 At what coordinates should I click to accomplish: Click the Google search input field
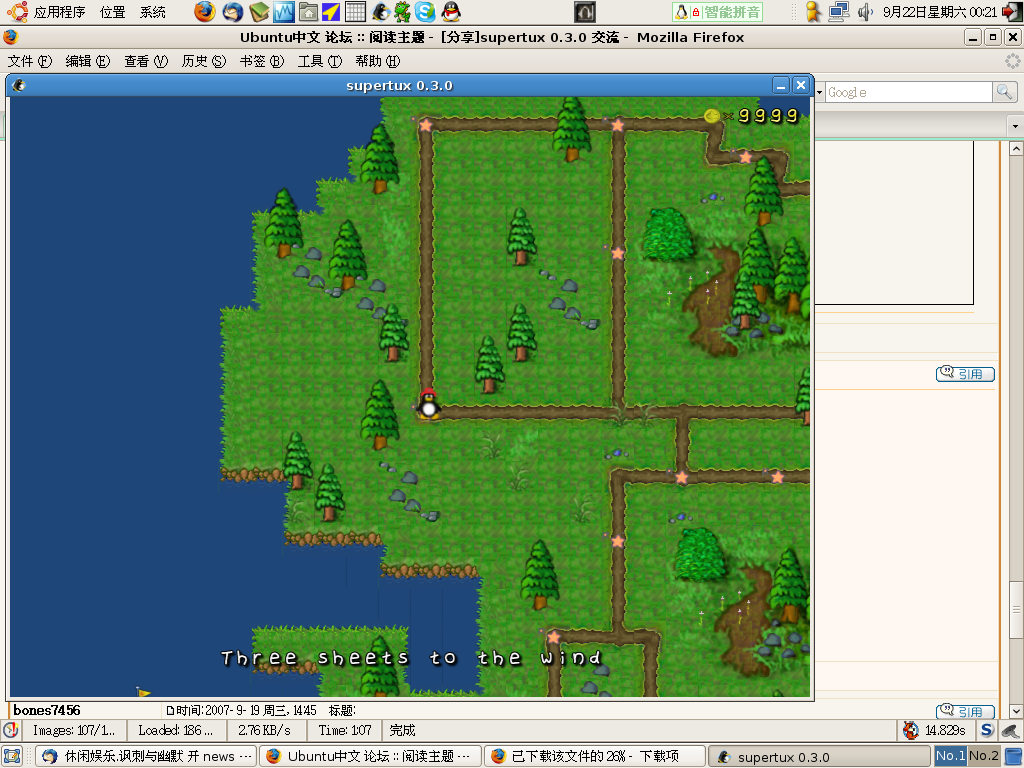[908, 92]
